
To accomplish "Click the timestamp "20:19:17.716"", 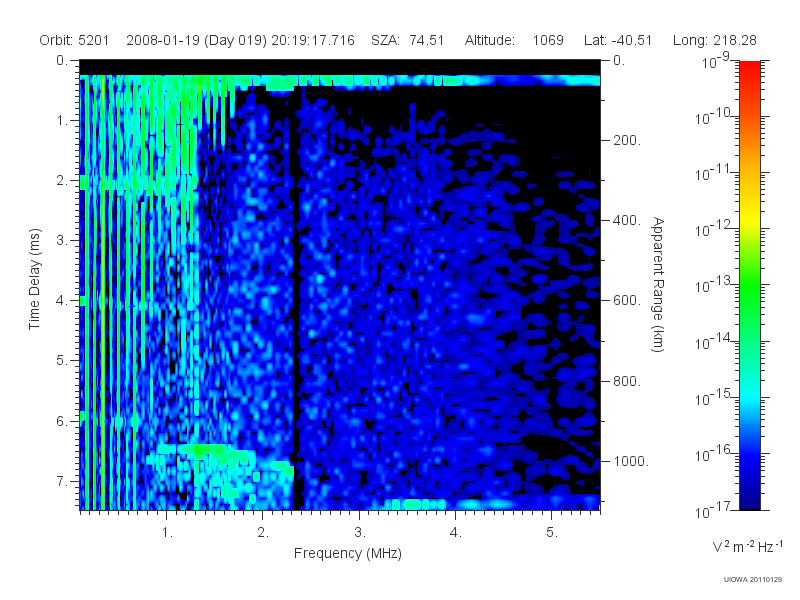I will coord(313,40).
